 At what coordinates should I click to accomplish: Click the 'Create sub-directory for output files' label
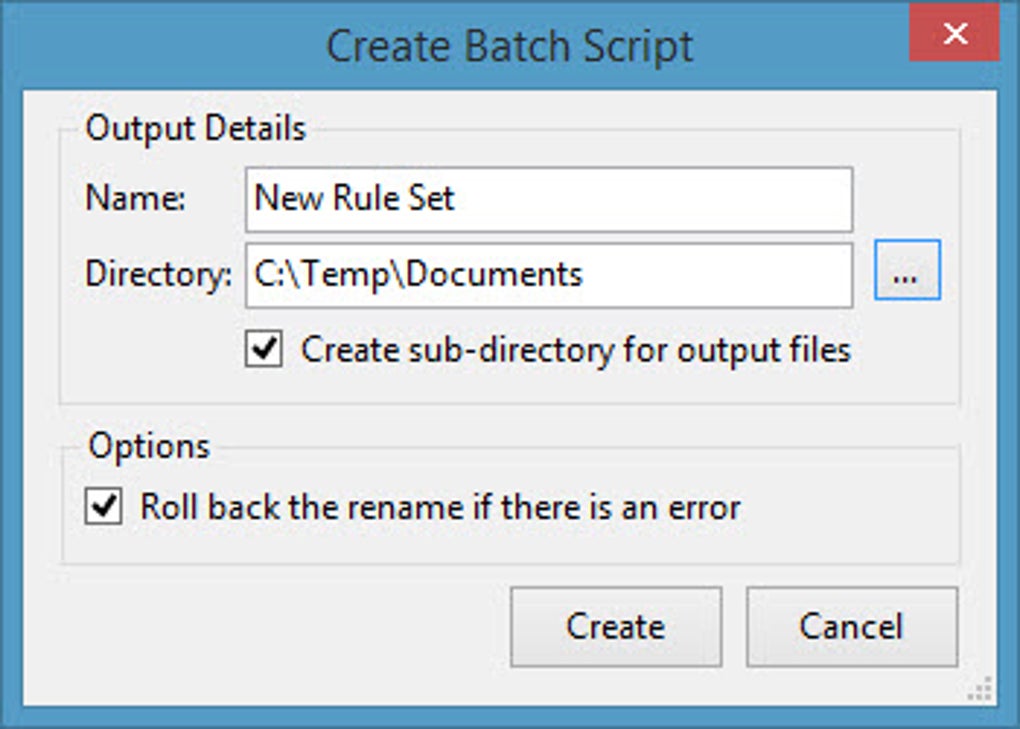click(575, 350)
